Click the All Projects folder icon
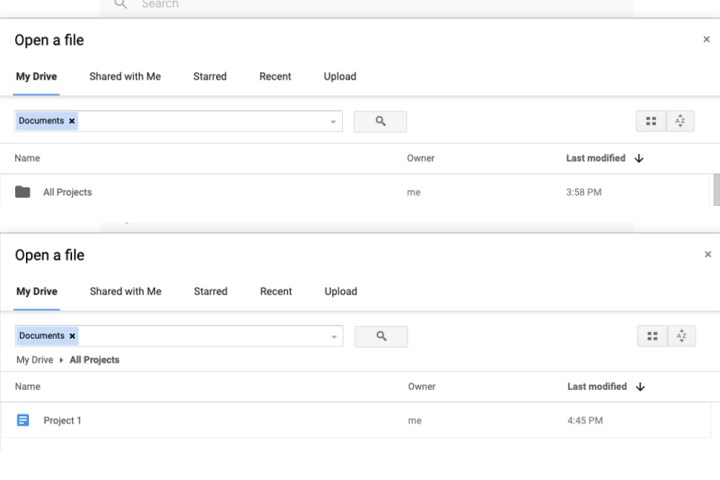This screenshot has width=720, height=480. point(23,192)
